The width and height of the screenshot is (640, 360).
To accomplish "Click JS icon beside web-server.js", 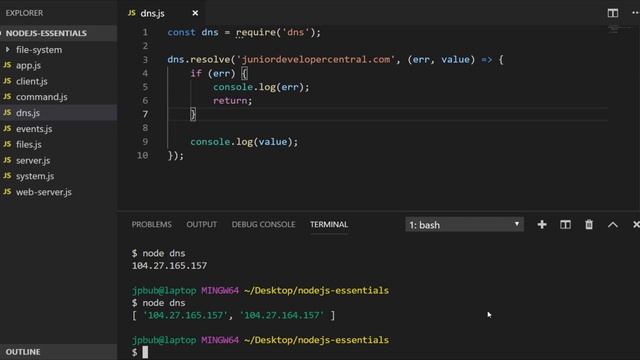I will [x=7, y=191].
